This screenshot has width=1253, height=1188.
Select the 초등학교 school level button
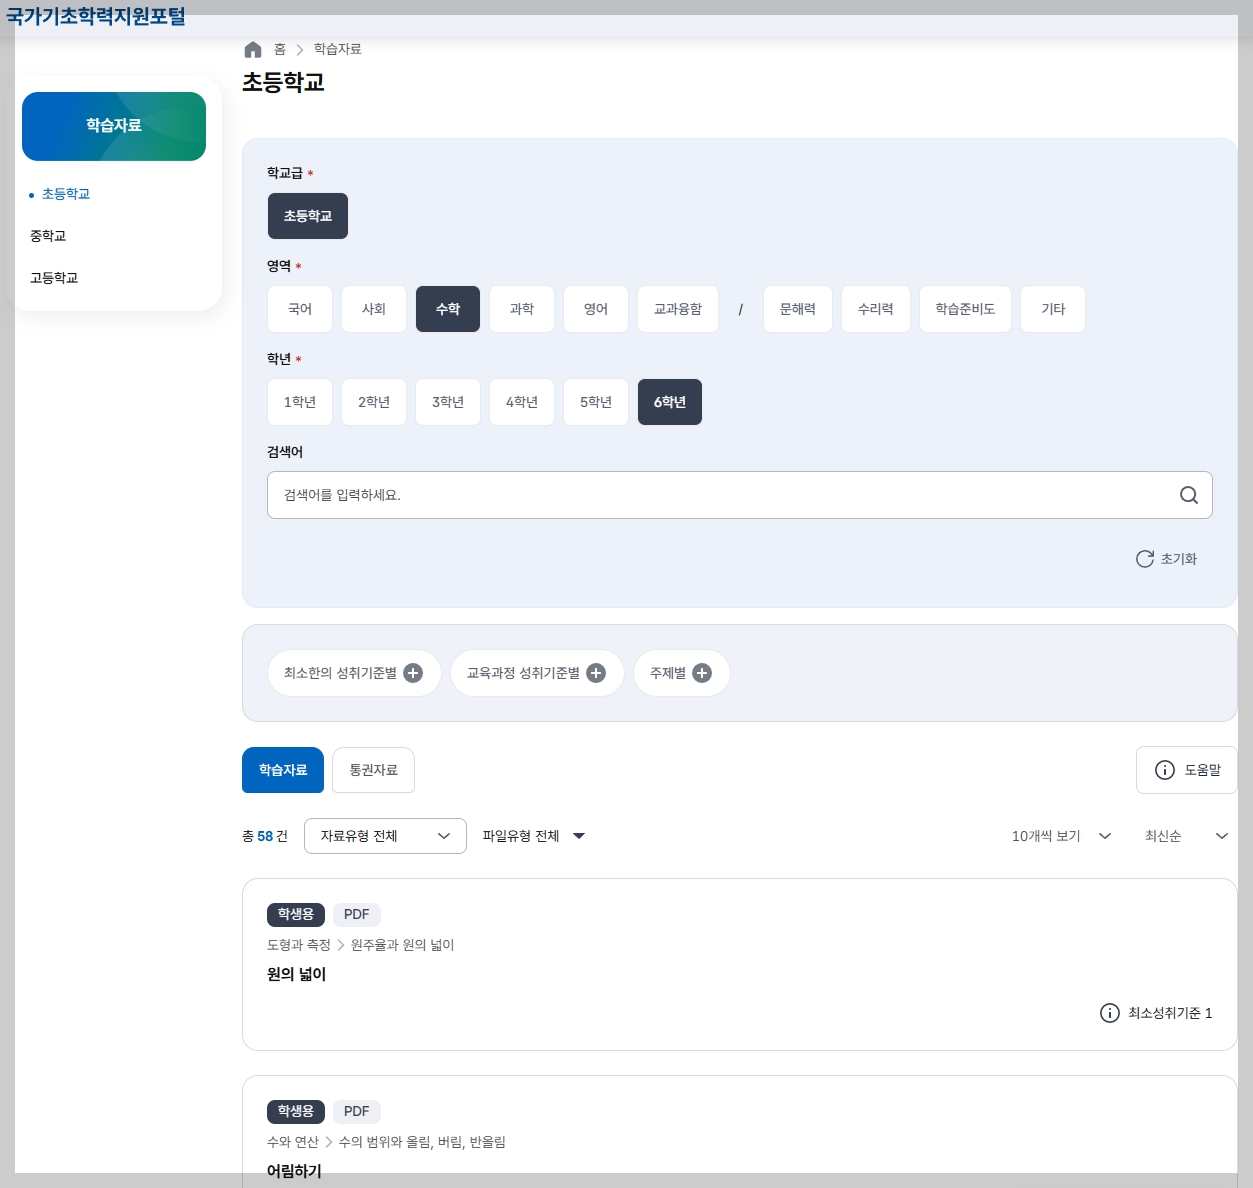tap(308, 216)
